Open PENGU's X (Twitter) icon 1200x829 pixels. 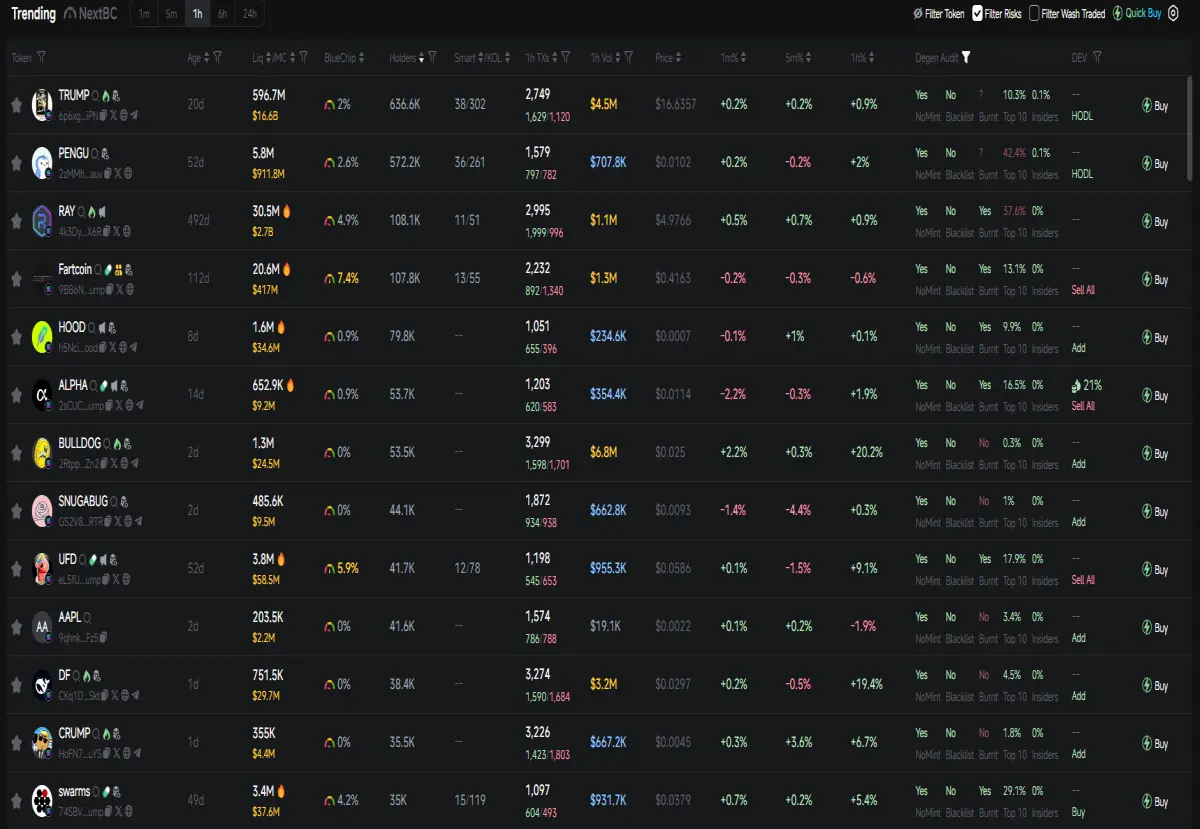117,173
